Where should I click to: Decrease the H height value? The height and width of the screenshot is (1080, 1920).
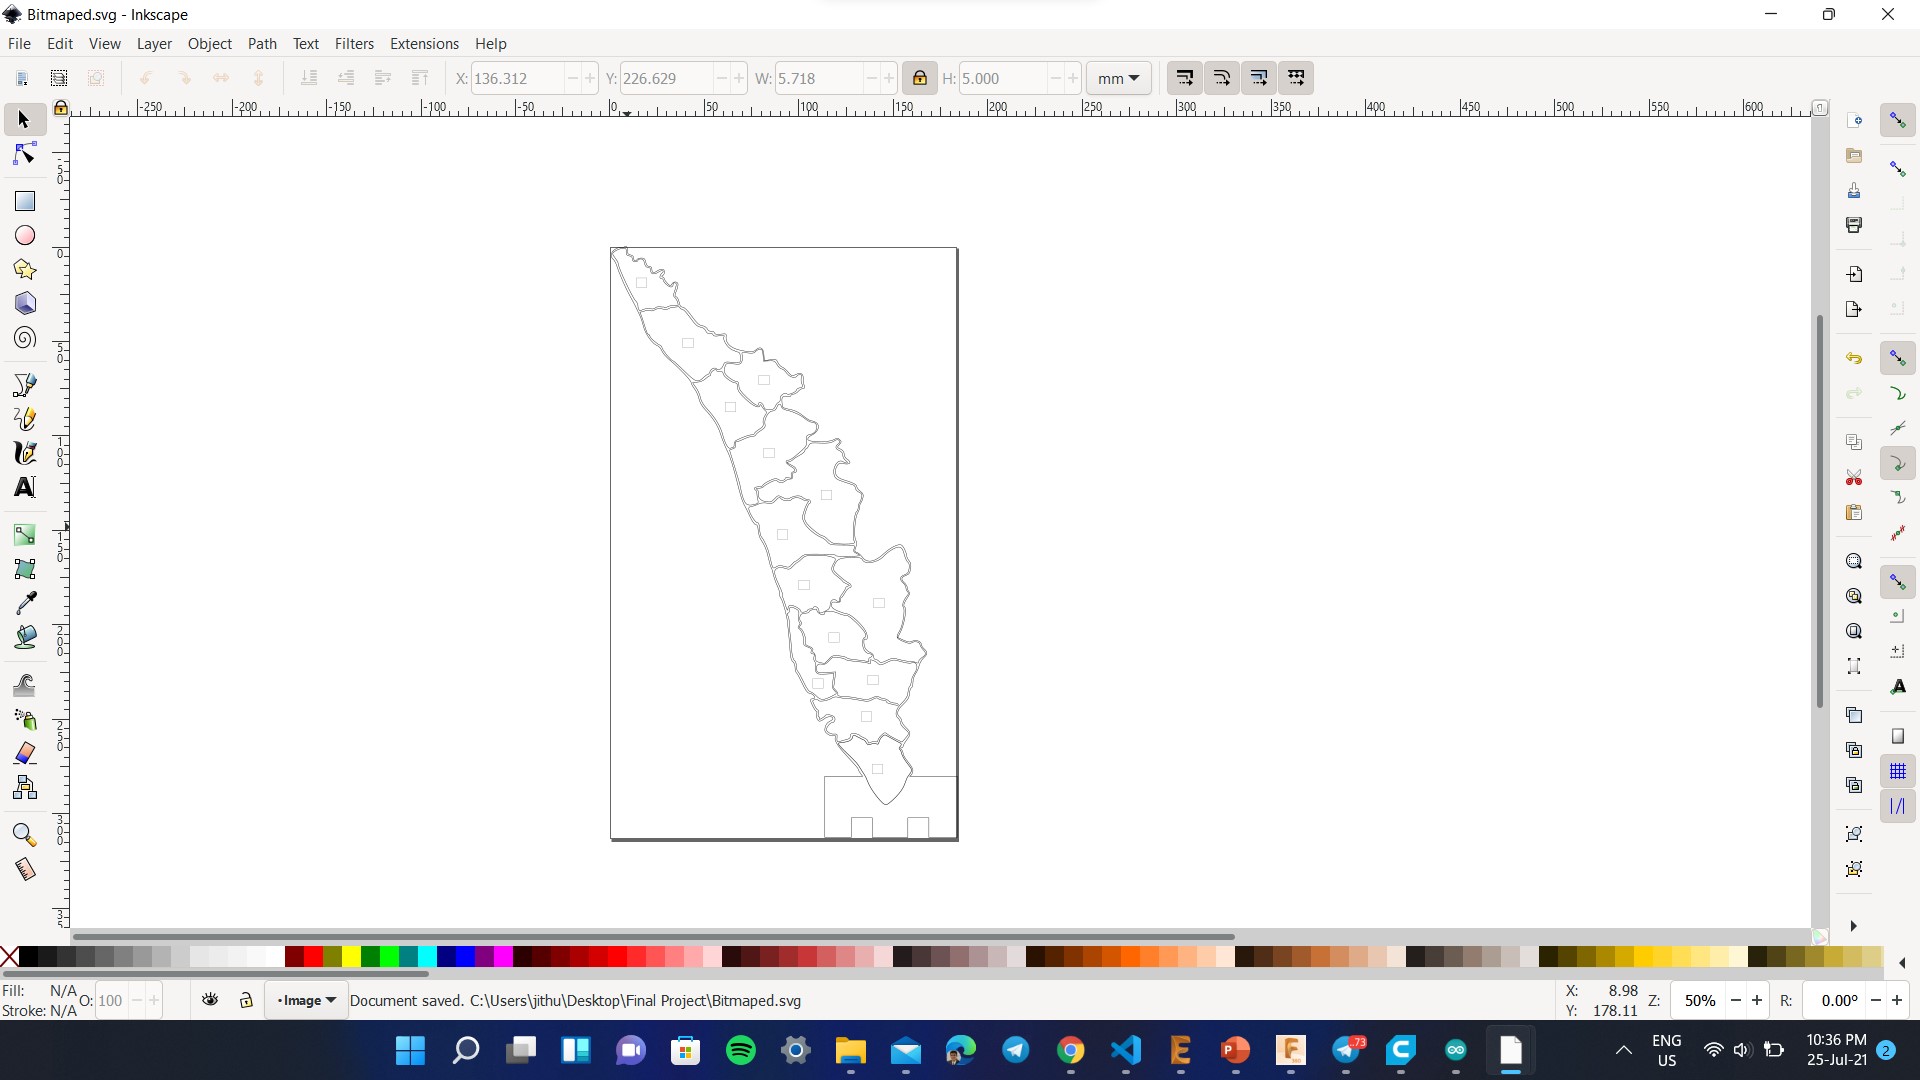[1056, 78]
